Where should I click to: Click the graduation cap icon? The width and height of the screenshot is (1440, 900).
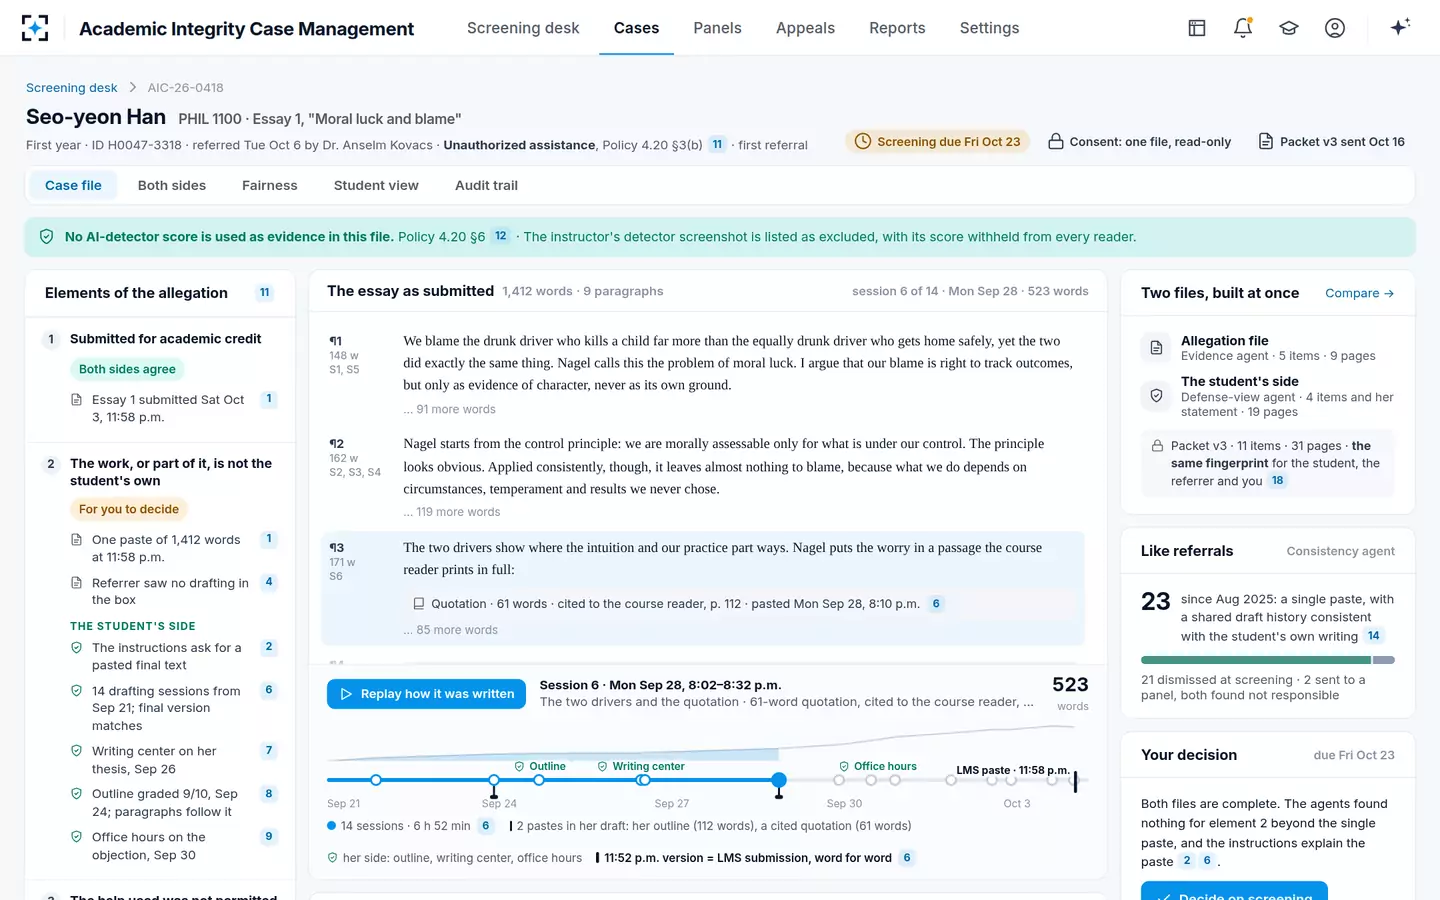pos(1289,28)
